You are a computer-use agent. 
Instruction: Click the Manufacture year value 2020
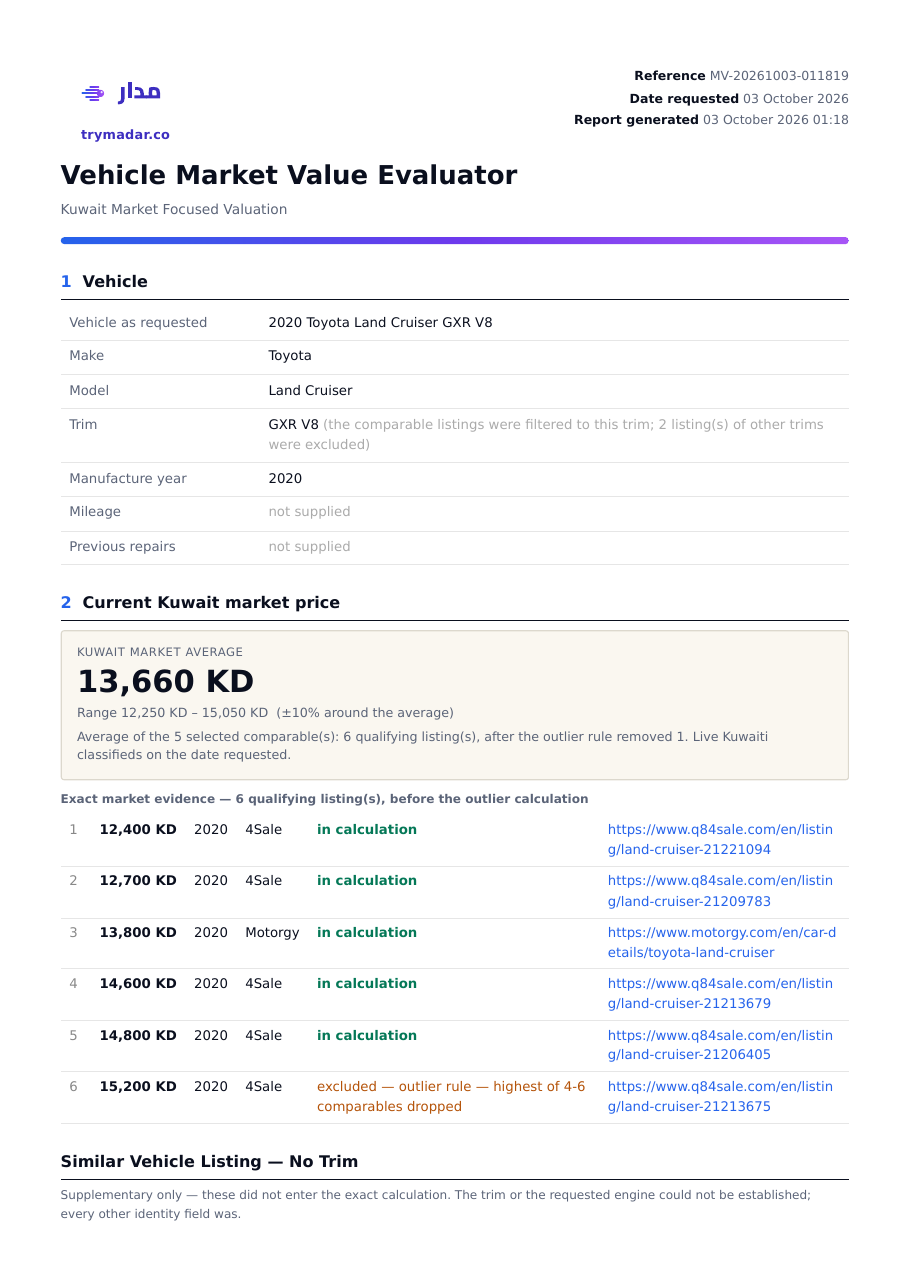[285, 479]
